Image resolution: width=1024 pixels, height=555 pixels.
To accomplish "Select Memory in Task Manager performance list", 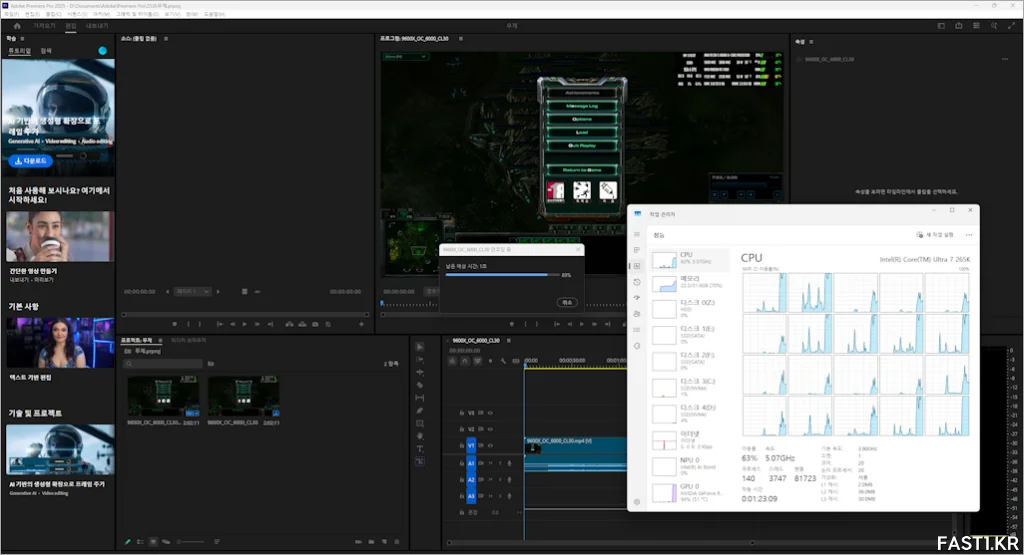I will tap(690, 283).
